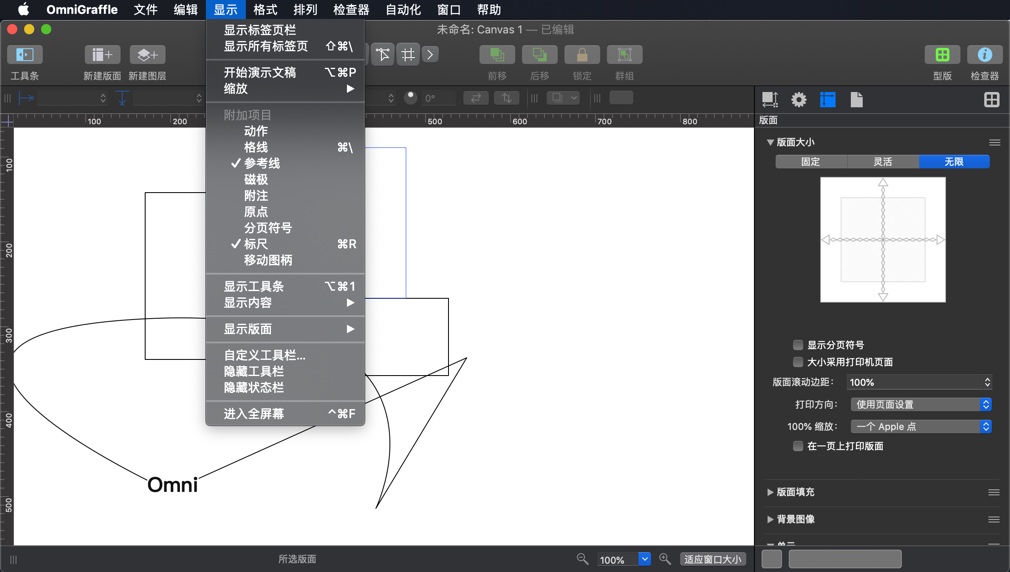The height and width of the screenshot is (572, 1010).
Task: Click the flip horizontal arrows icon
Action: (475, 98)
